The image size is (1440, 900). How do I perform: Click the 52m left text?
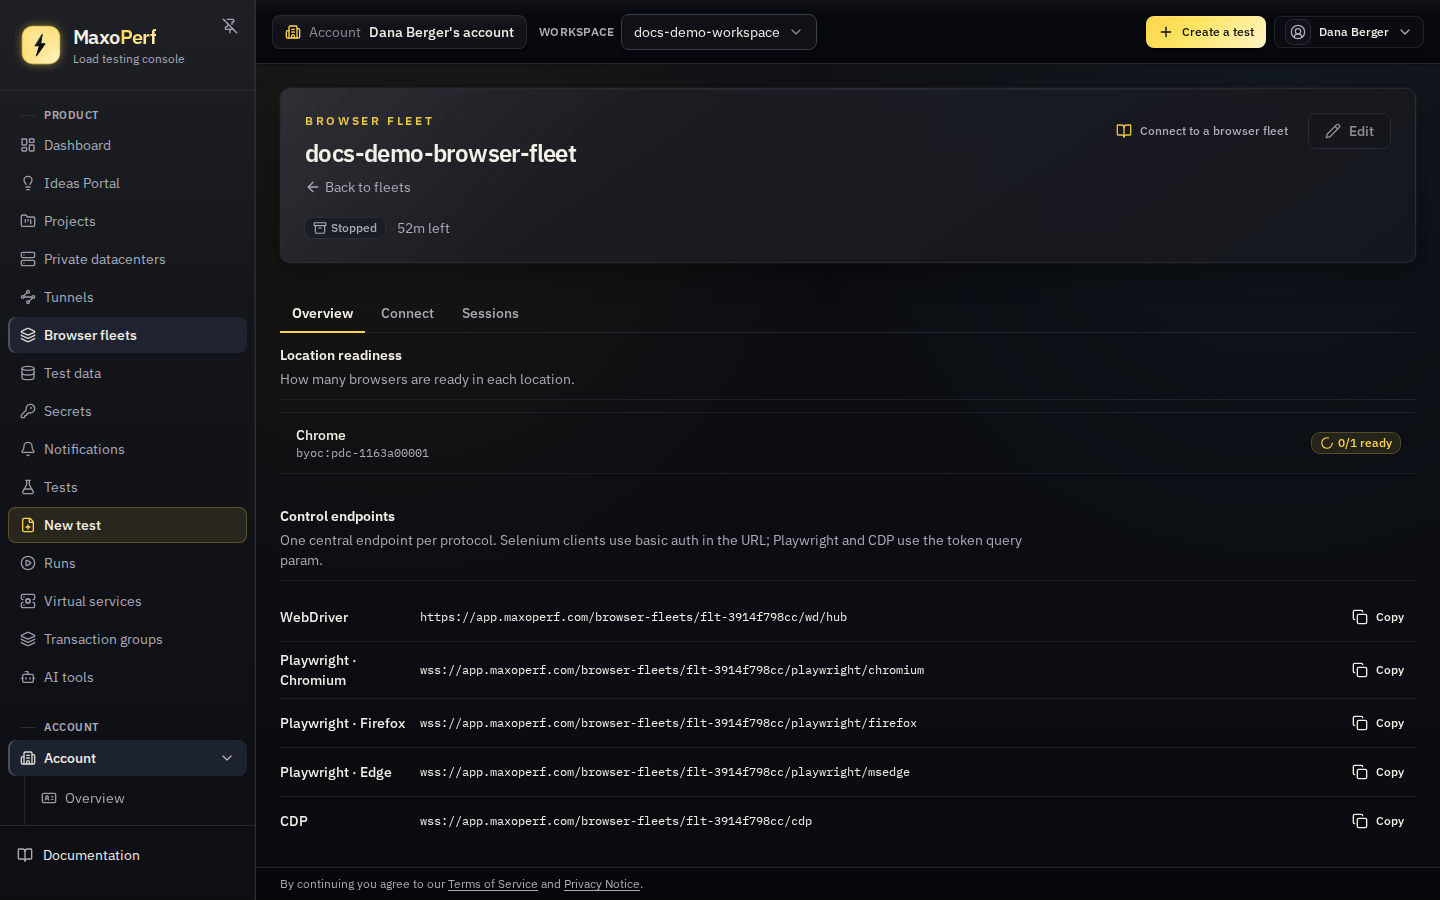click(x=423, y=228)
